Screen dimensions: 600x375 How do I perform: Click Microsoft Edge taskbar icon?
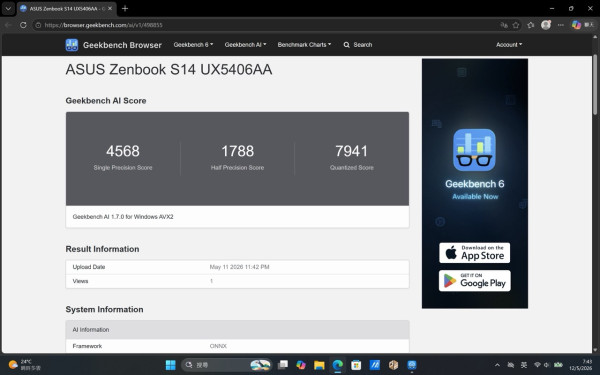(338, 365)
